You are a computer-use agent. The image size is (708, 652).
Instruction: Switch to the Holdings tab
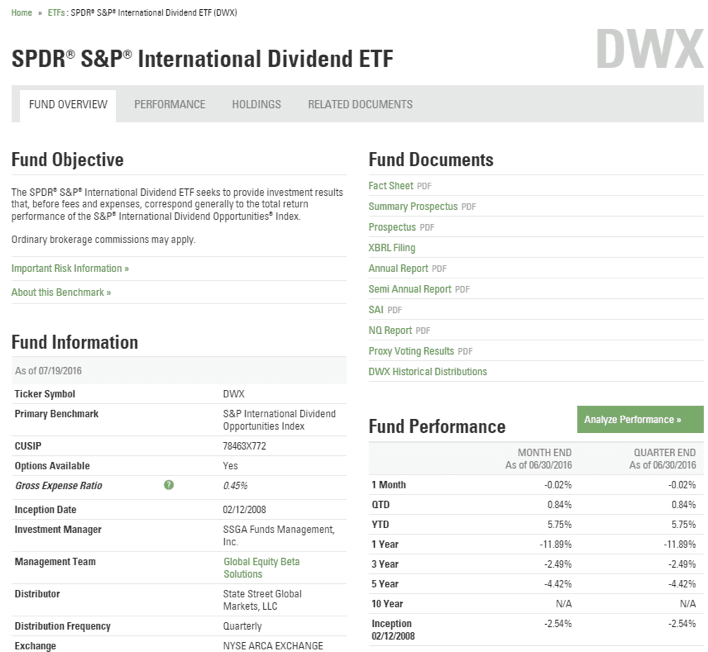(256, 105)
